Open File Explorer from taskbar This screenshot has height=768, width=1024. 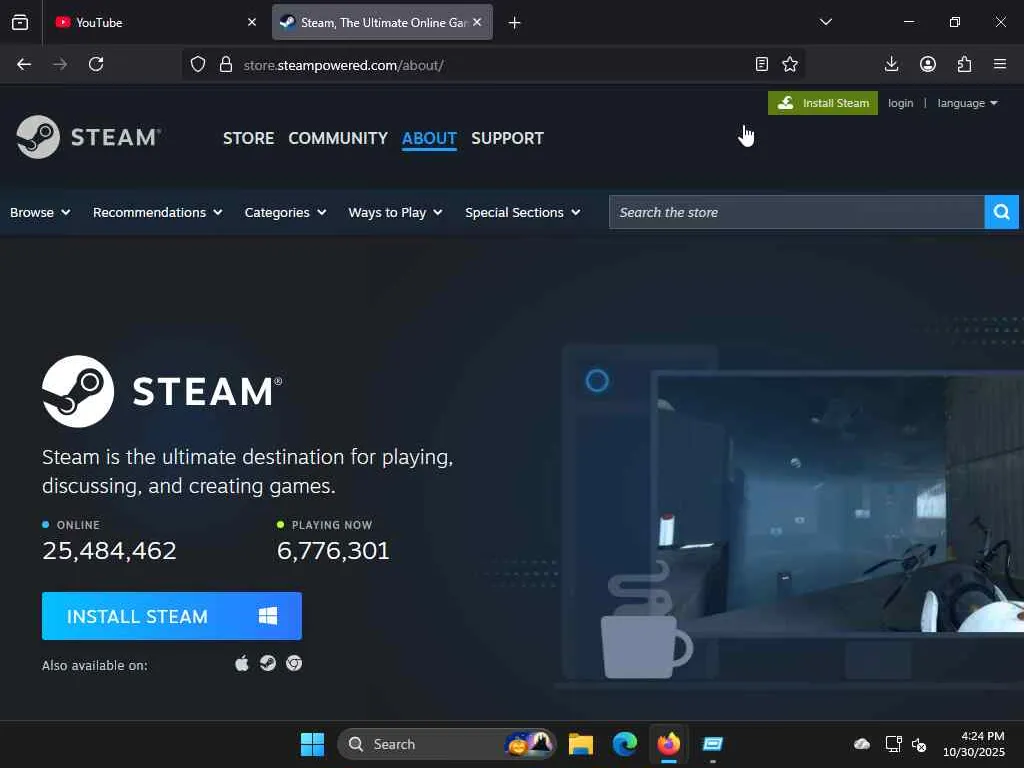[581, 744]
